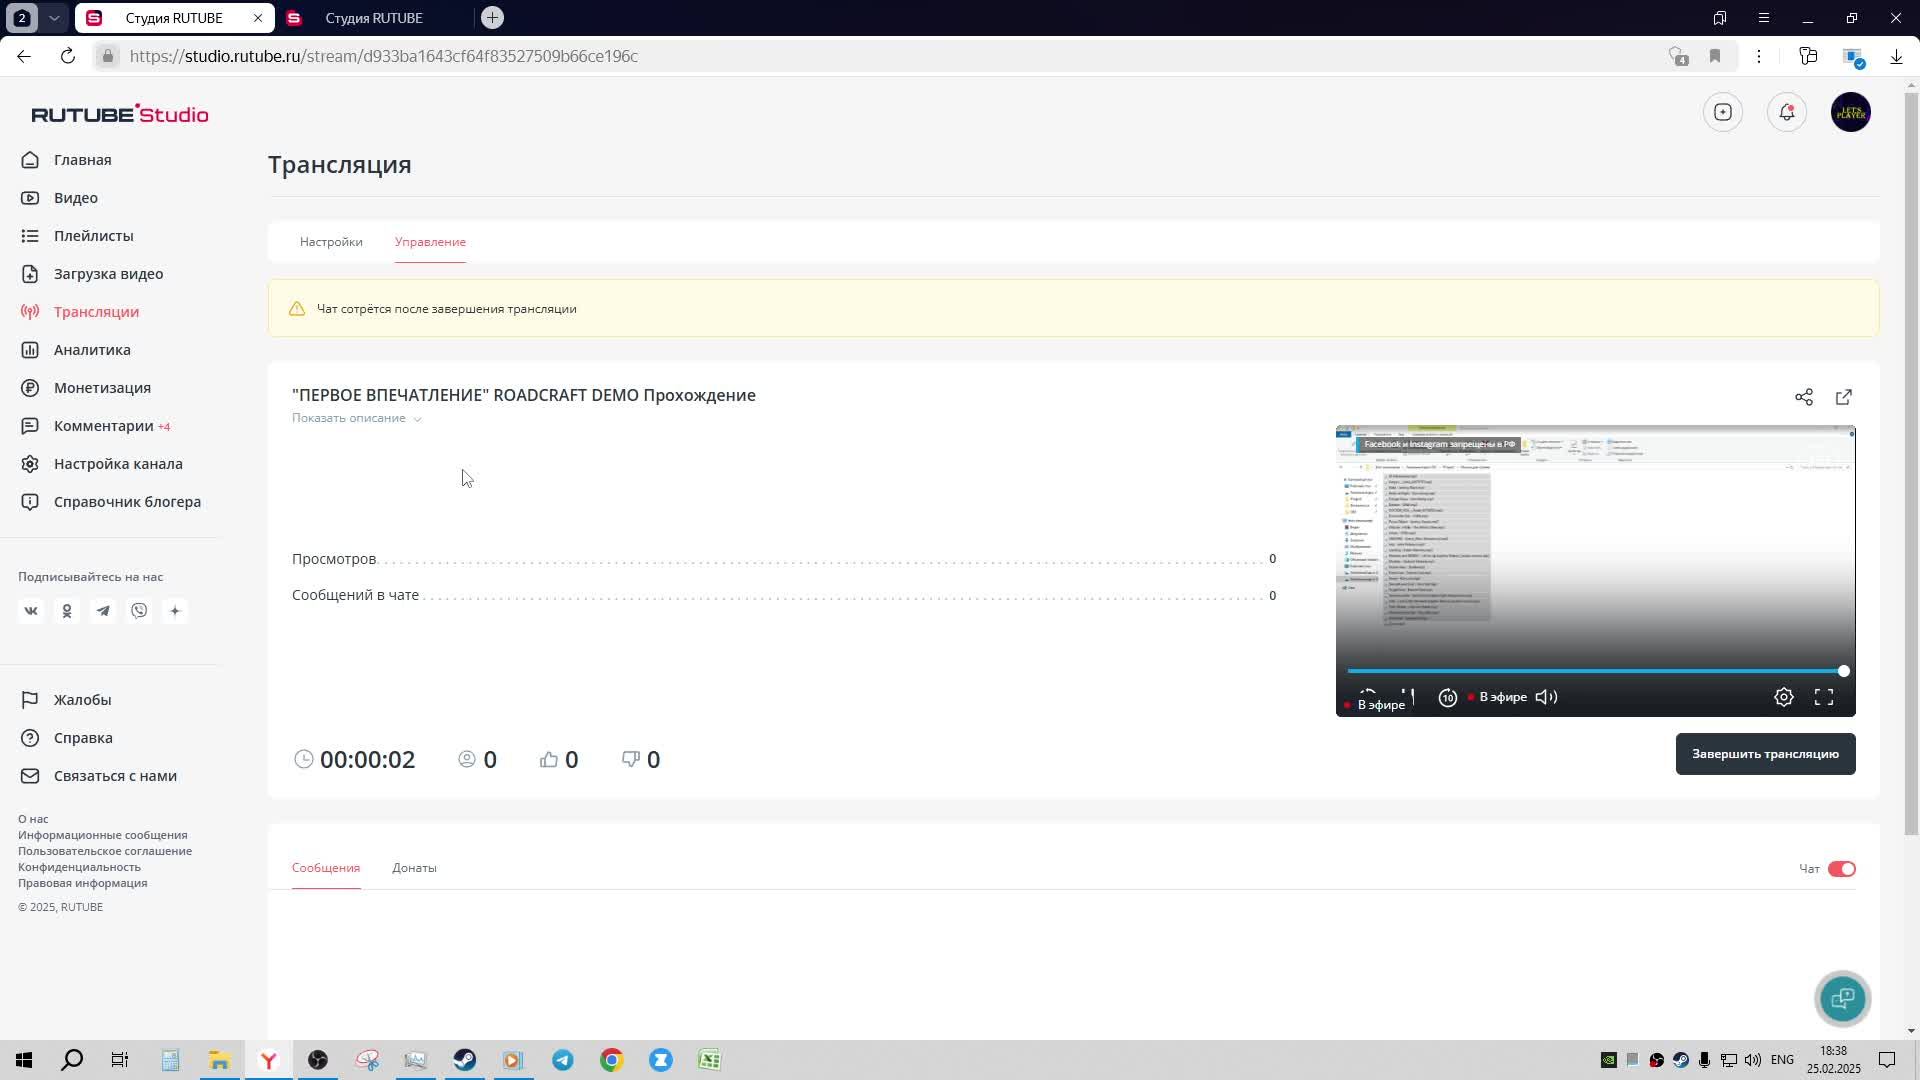Image resolution: width=1920 pixels, height=1080 pixels.
Task: Open stream in new window icon
Action: click(x=1844, y=397)
